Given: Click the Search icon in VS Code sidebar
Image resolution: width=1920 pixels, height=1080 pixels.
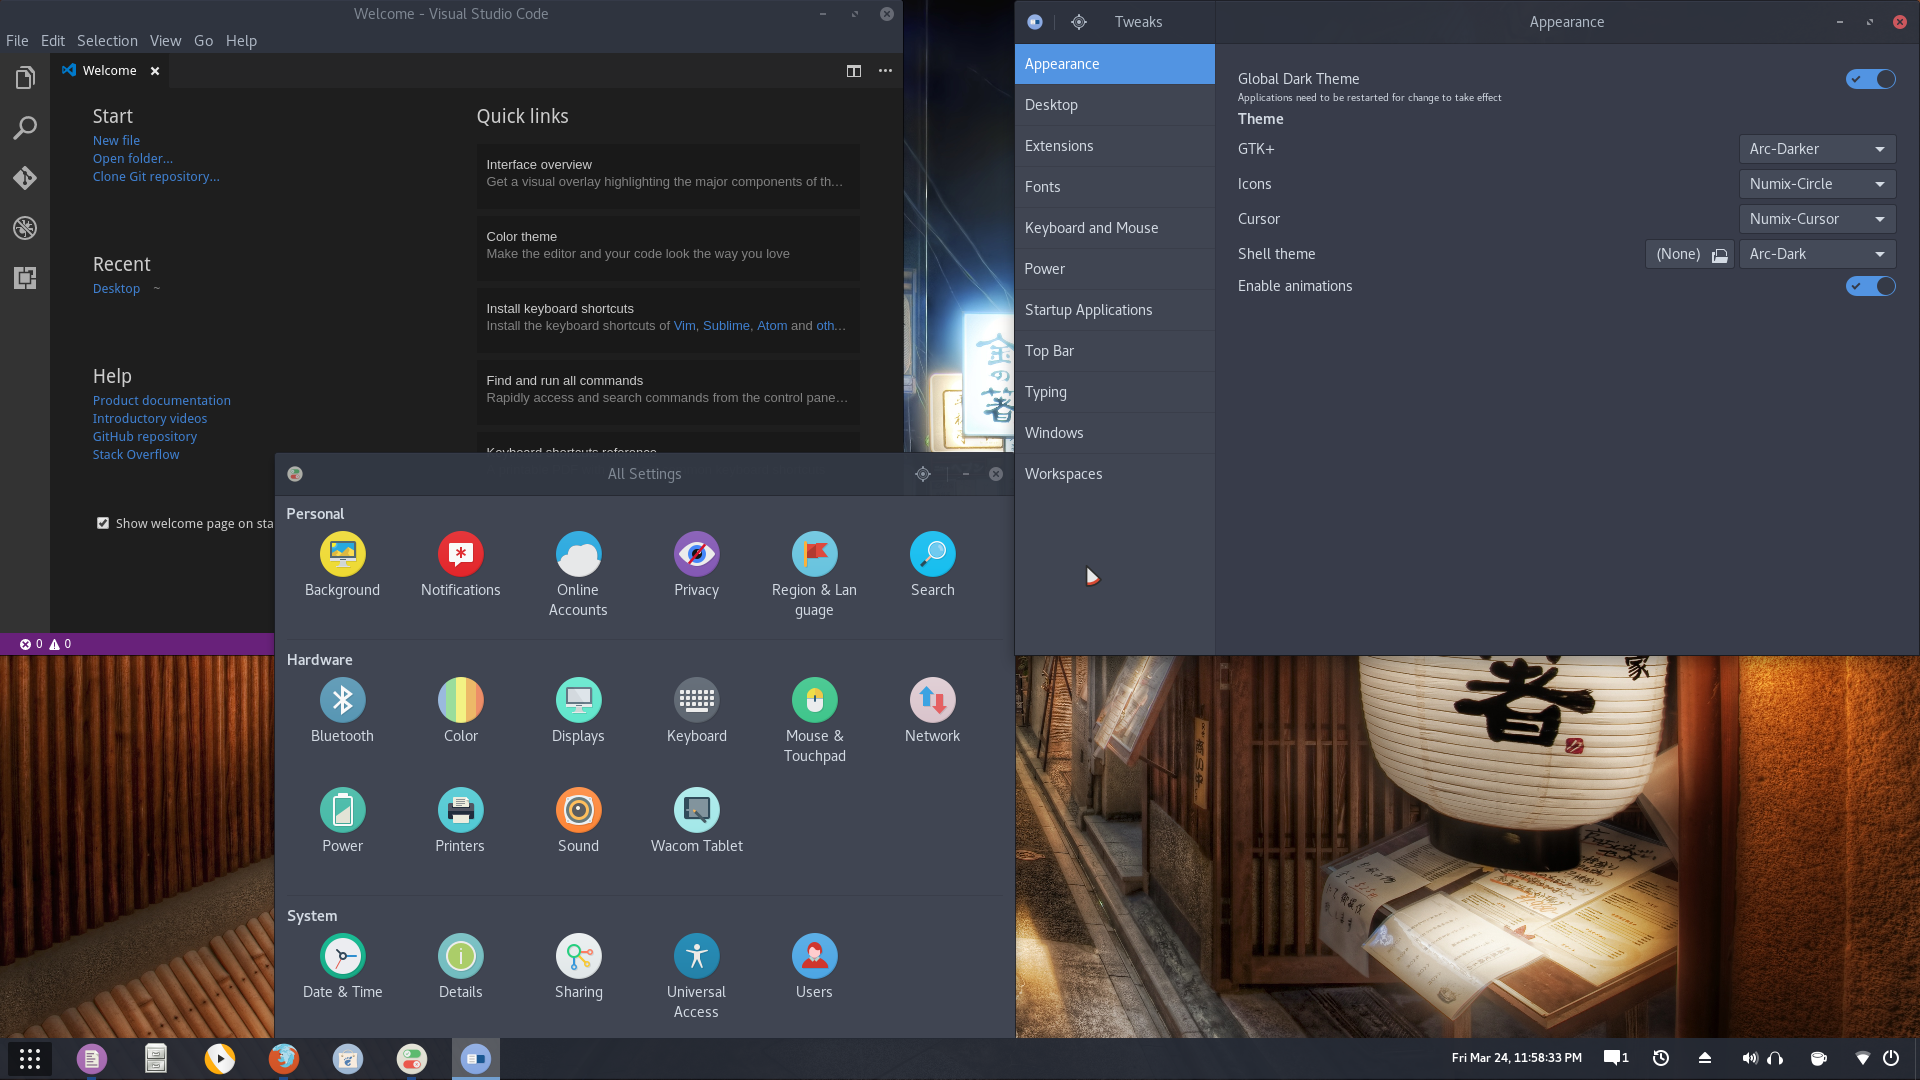Looking at the screenshot, I should (x=25, y=128).
